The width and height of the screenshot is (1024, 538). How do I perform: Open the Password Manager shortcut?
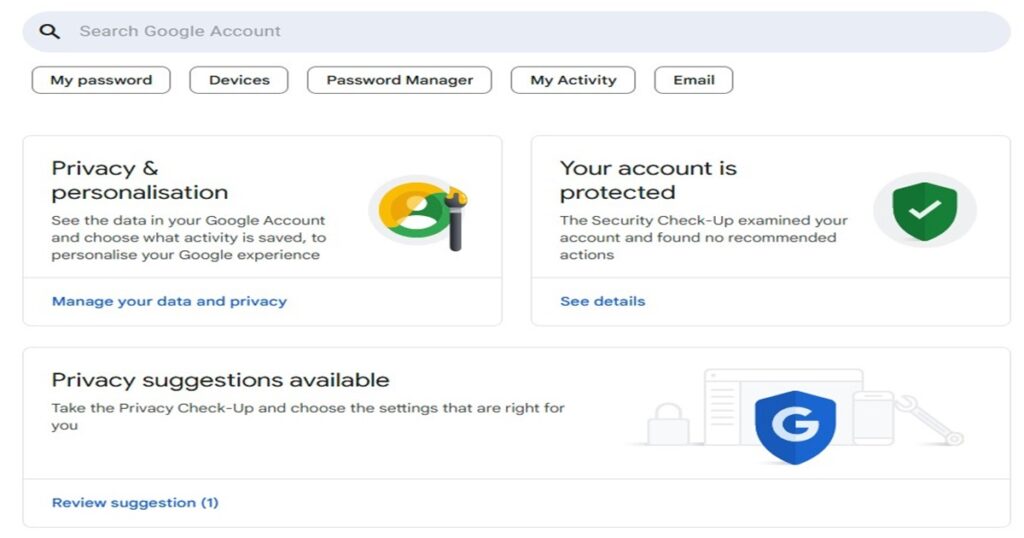(400, 80)
